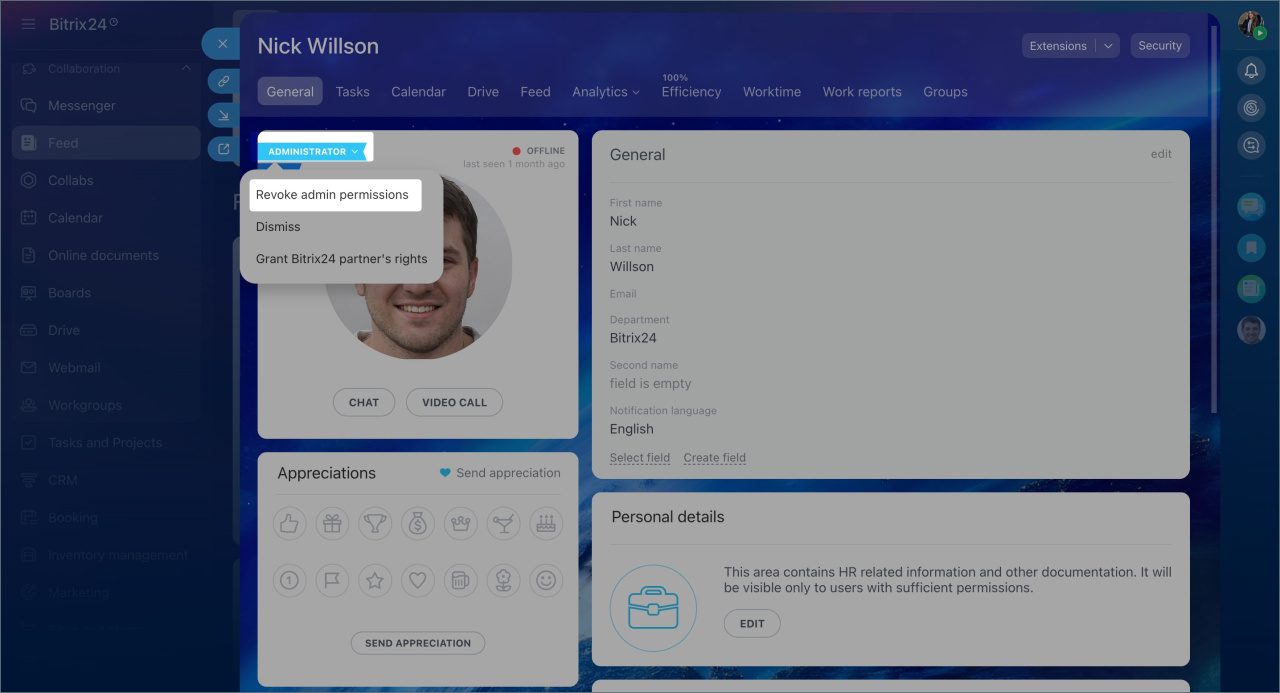This screenshot has height=693, width=1280.
Task: Choose Dismiss from the role menu
Action: [x=278, y=227]
